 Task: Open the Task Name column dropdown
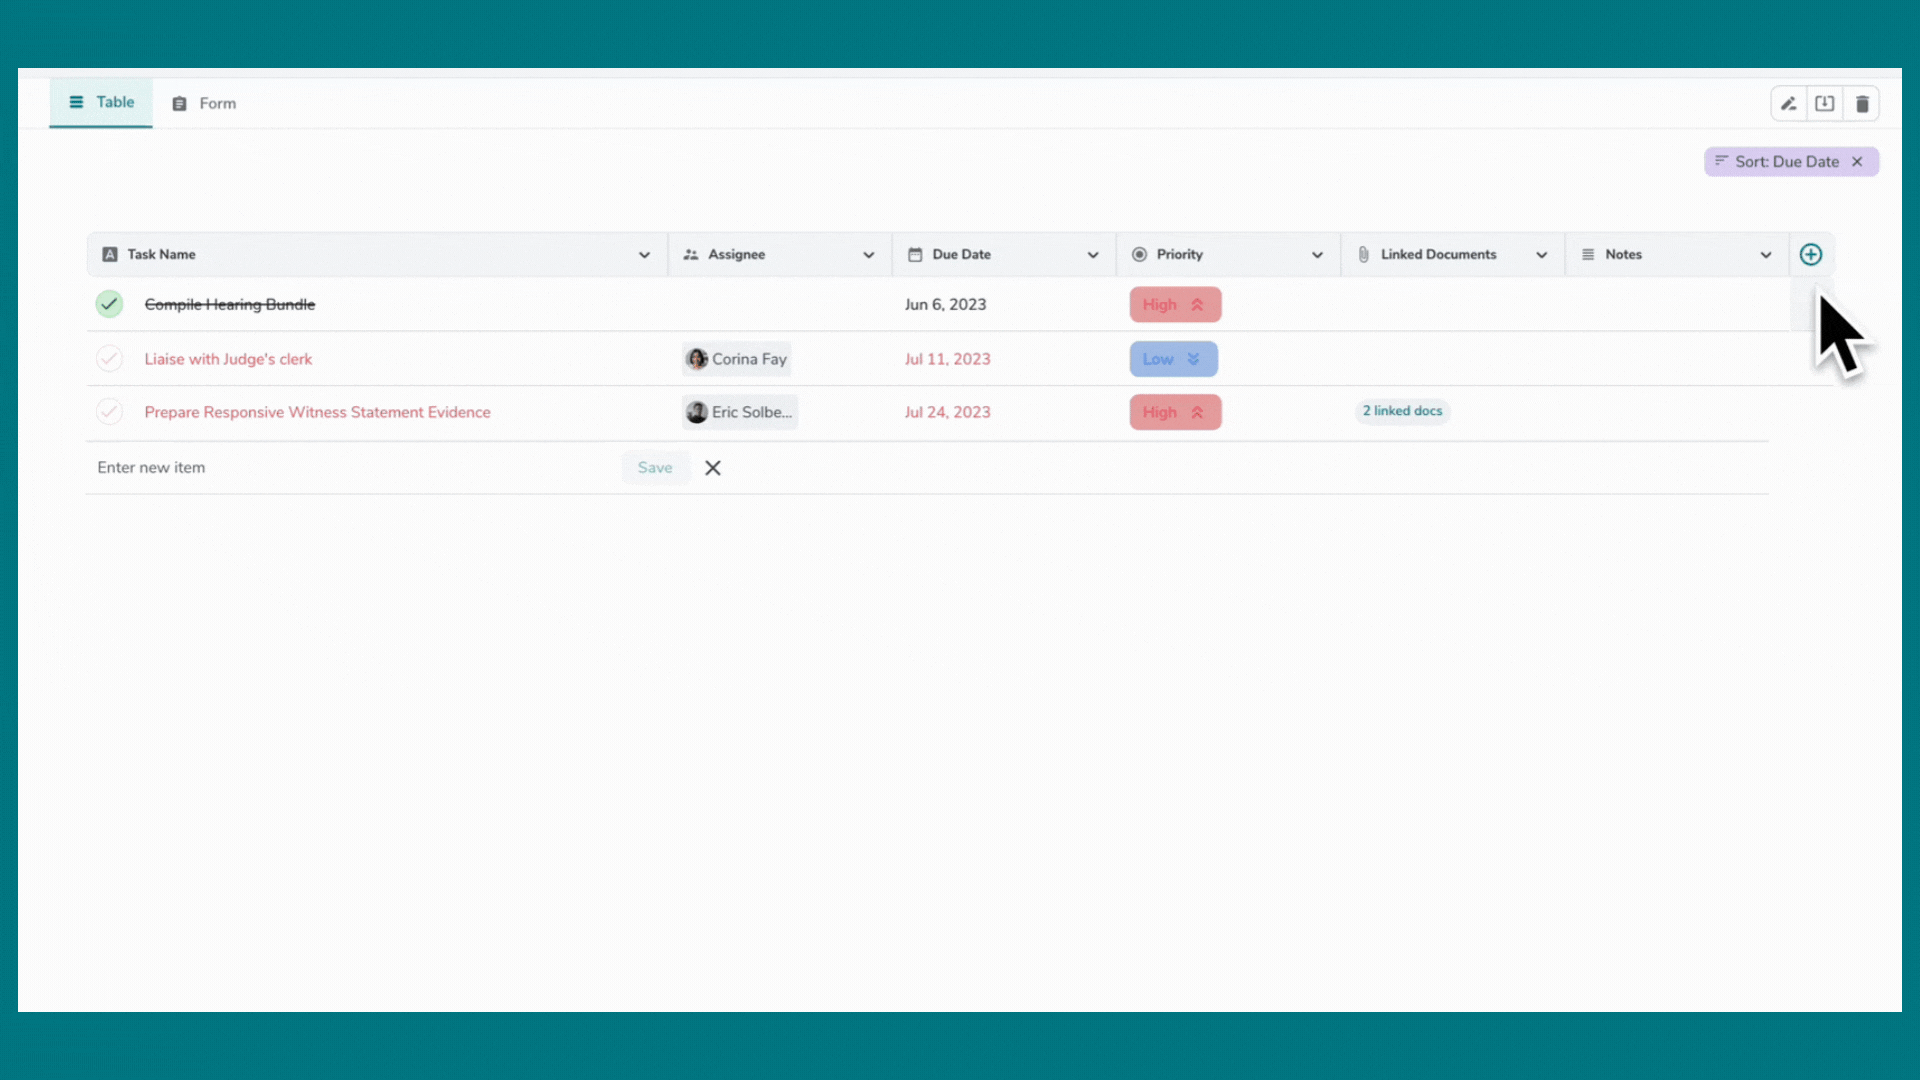pyautogui.click(x=644, y=254)
